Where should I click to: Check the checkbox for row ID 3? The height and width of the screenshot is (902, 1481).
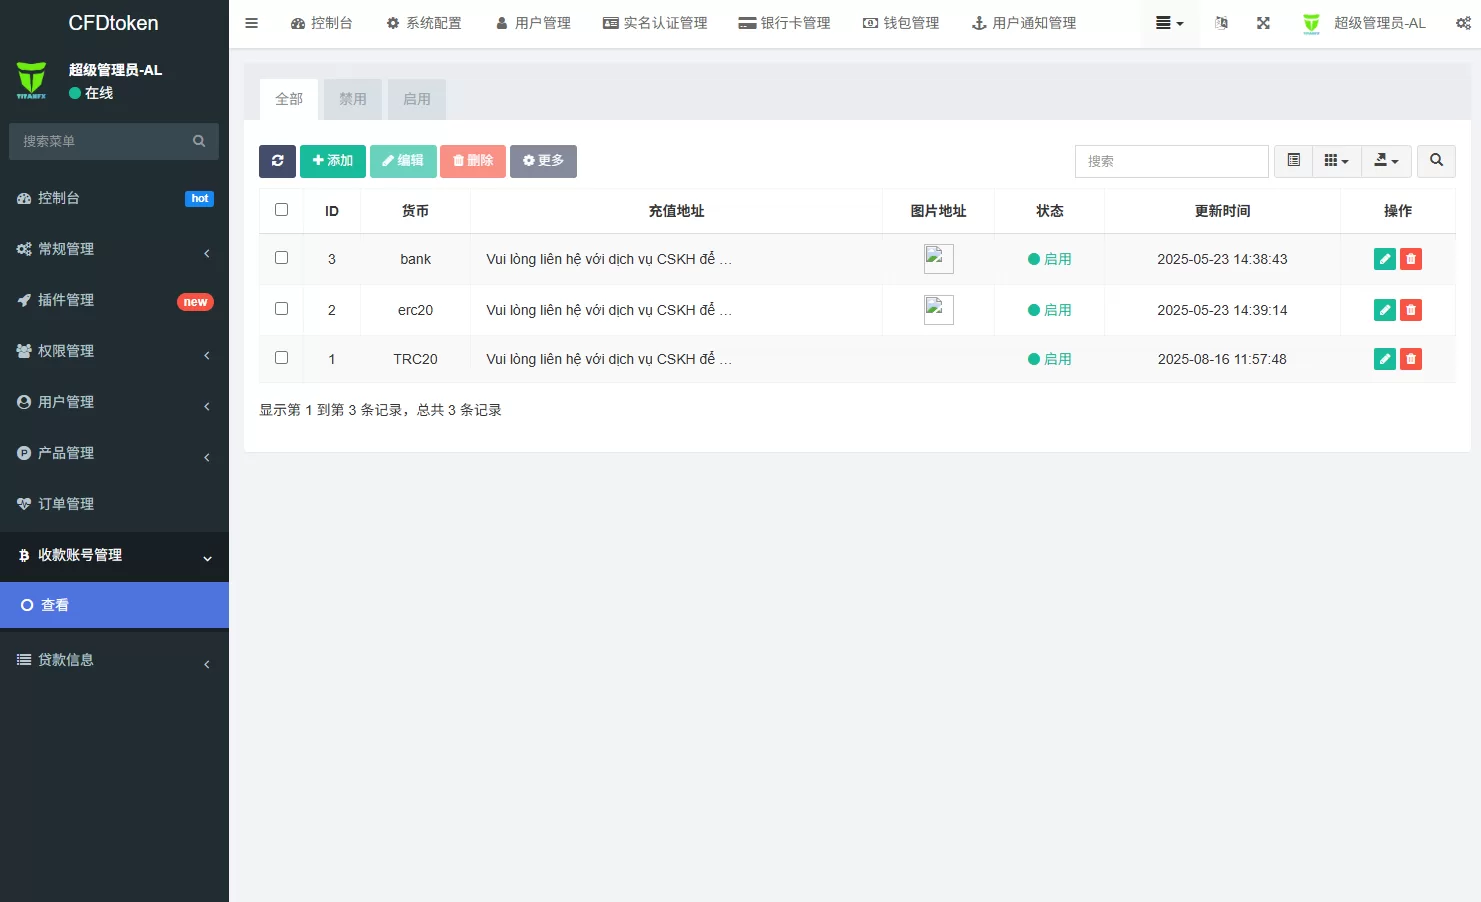(281, 256)
